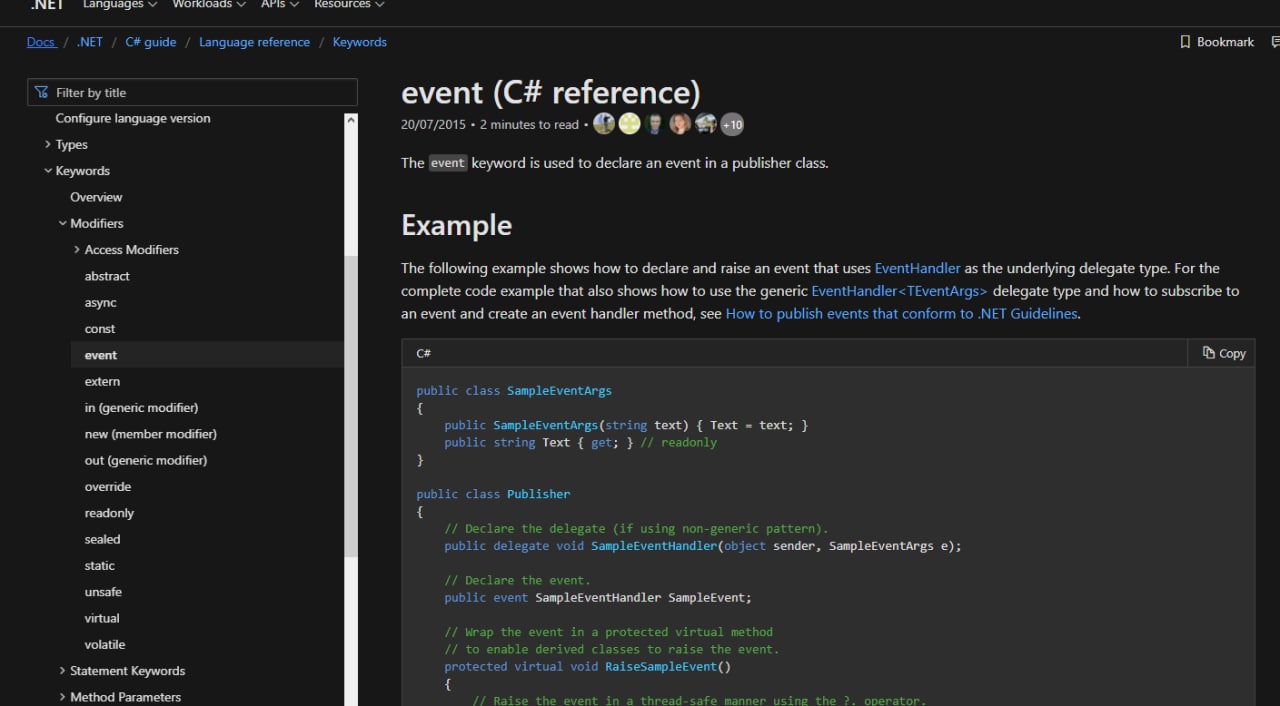Open the Workloads dropdown menu
Screen dimensions: 1280x706
click(208, 5)
